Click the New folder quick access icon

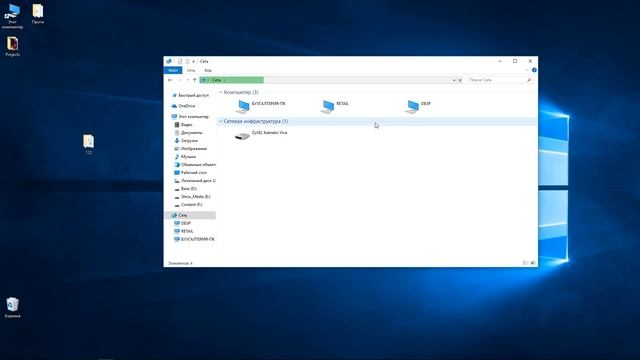[187, 61]
